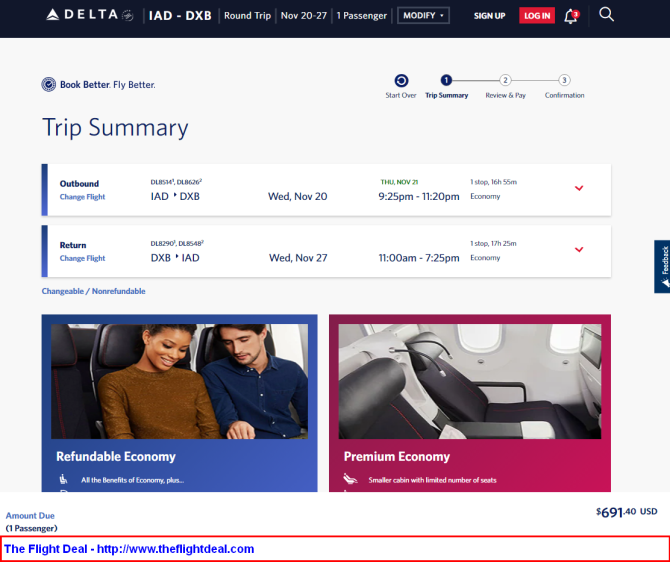Click the 1 stop, 16h 55m text
The width and height of the screenshot is (670, 562).
click(x=494, y=182)
